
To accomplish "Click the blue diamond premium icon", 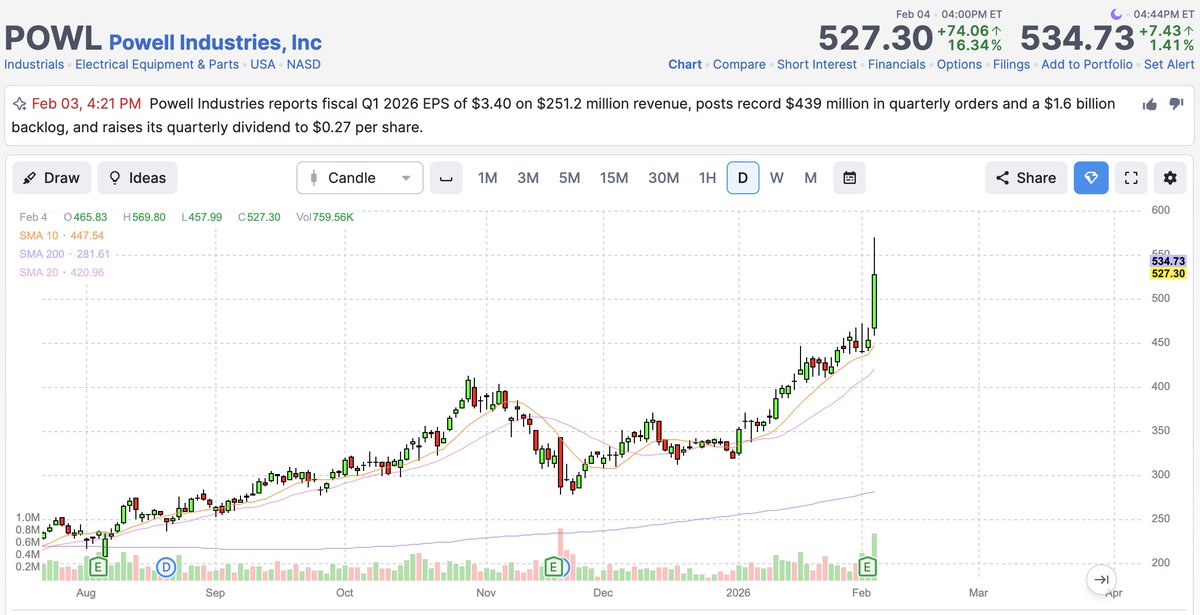I will click(x=1091, y=178).
